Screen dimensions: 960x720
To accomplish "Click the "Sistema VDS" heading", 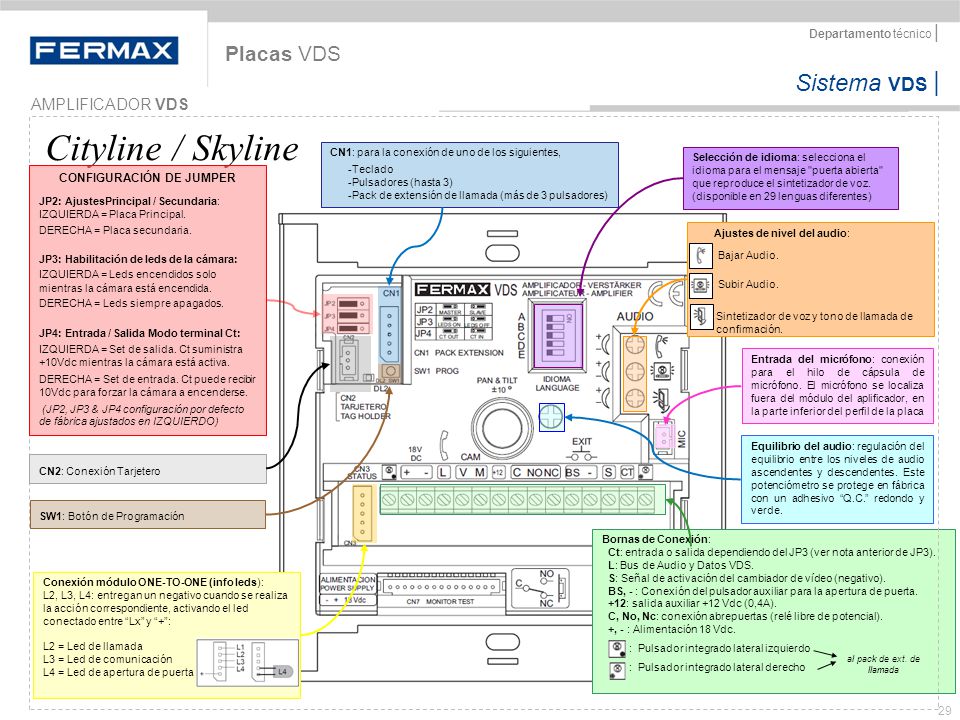I will [x=862, y=83].
